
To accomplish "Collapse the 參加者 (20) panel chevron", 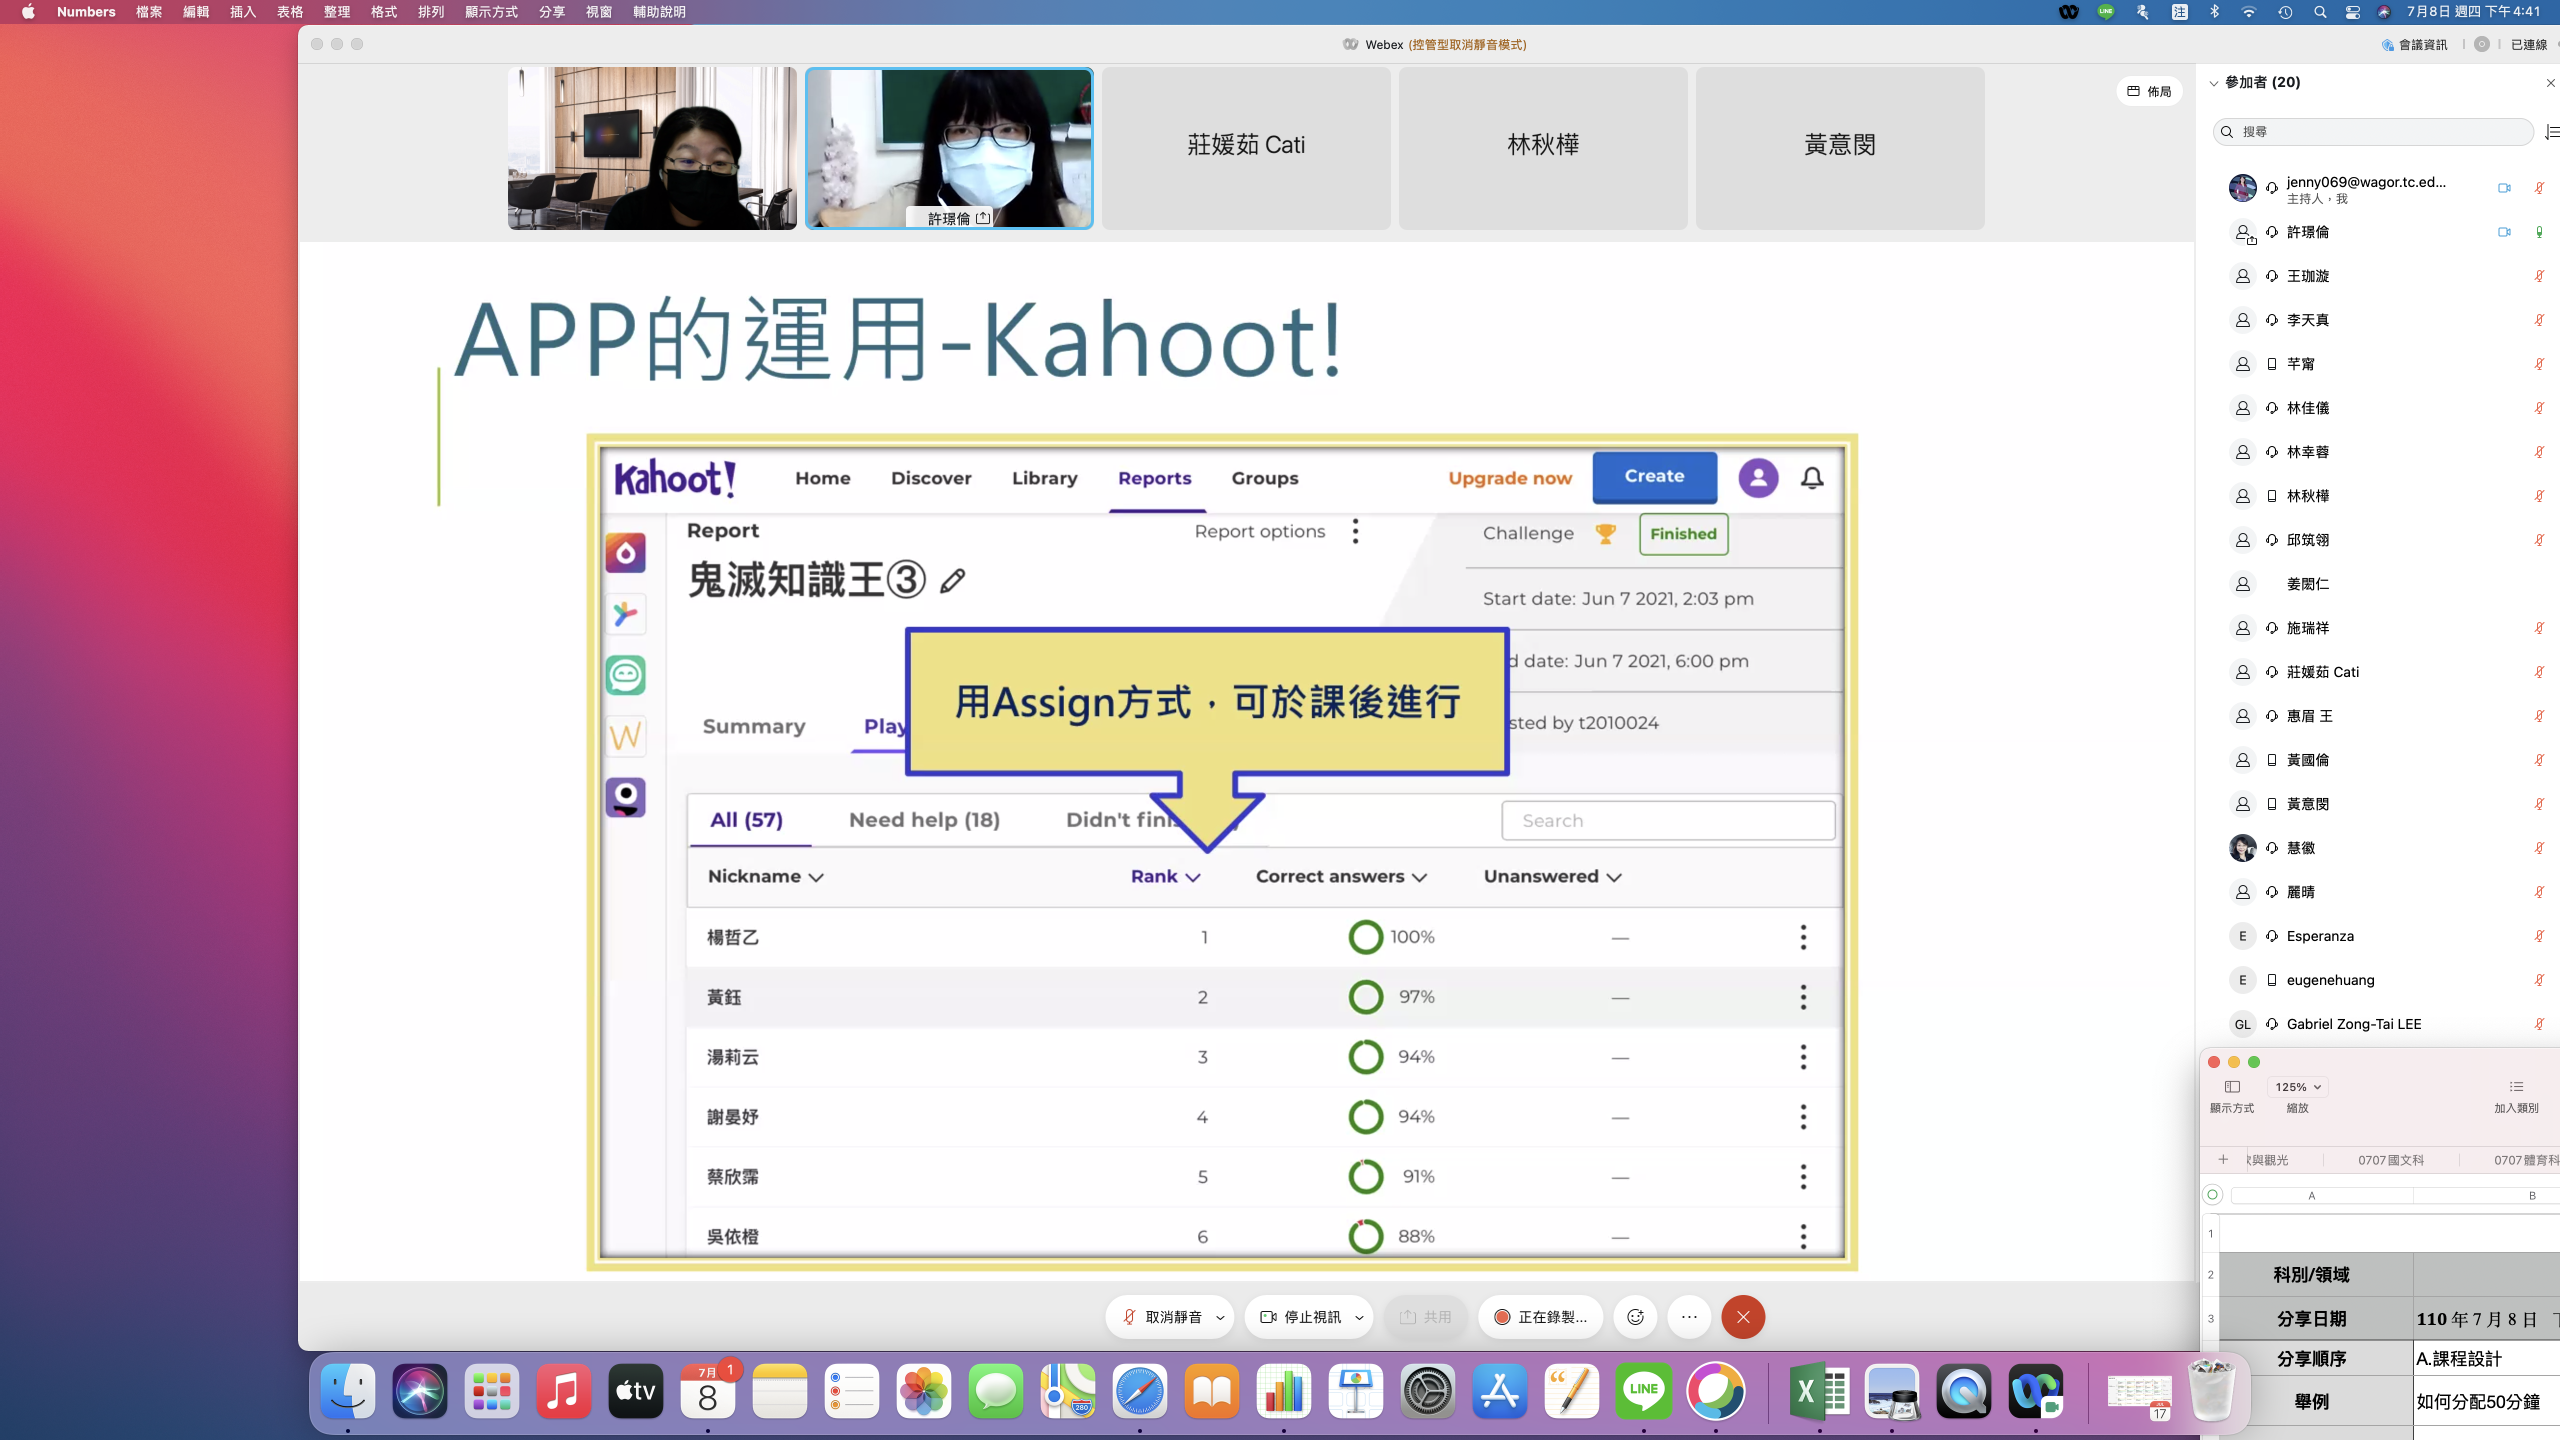I will (x=2214, y=83).
